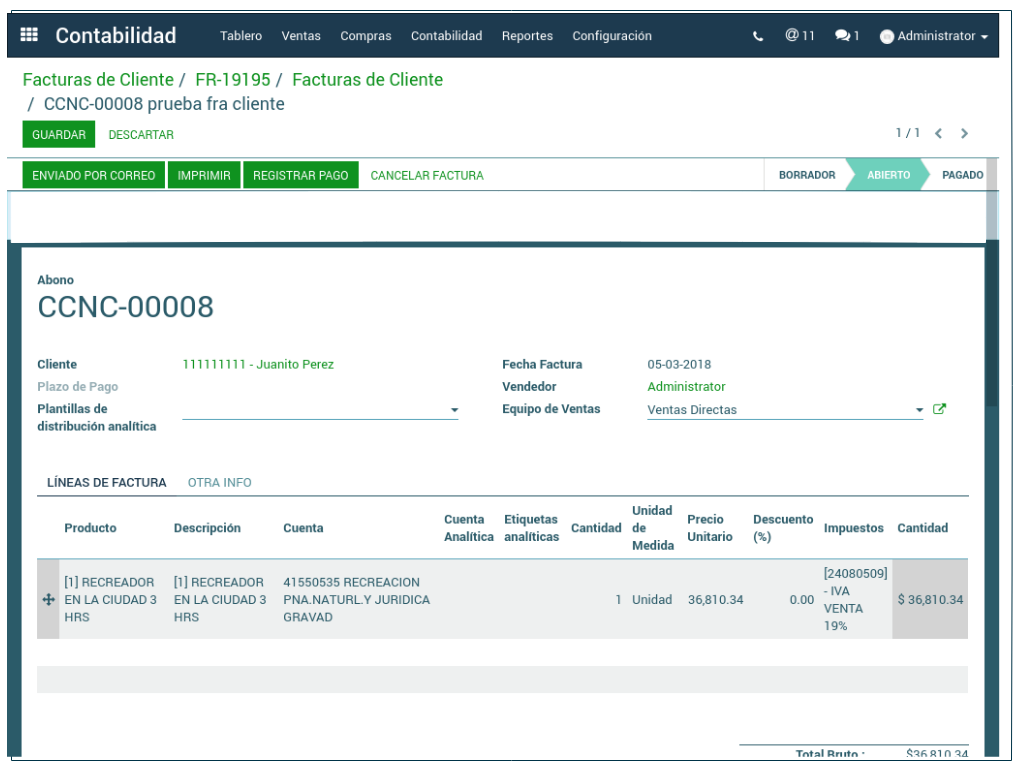Click Registrar Pago button
This screenshot has height=767, width=1023.
click(x=300, y=175)
